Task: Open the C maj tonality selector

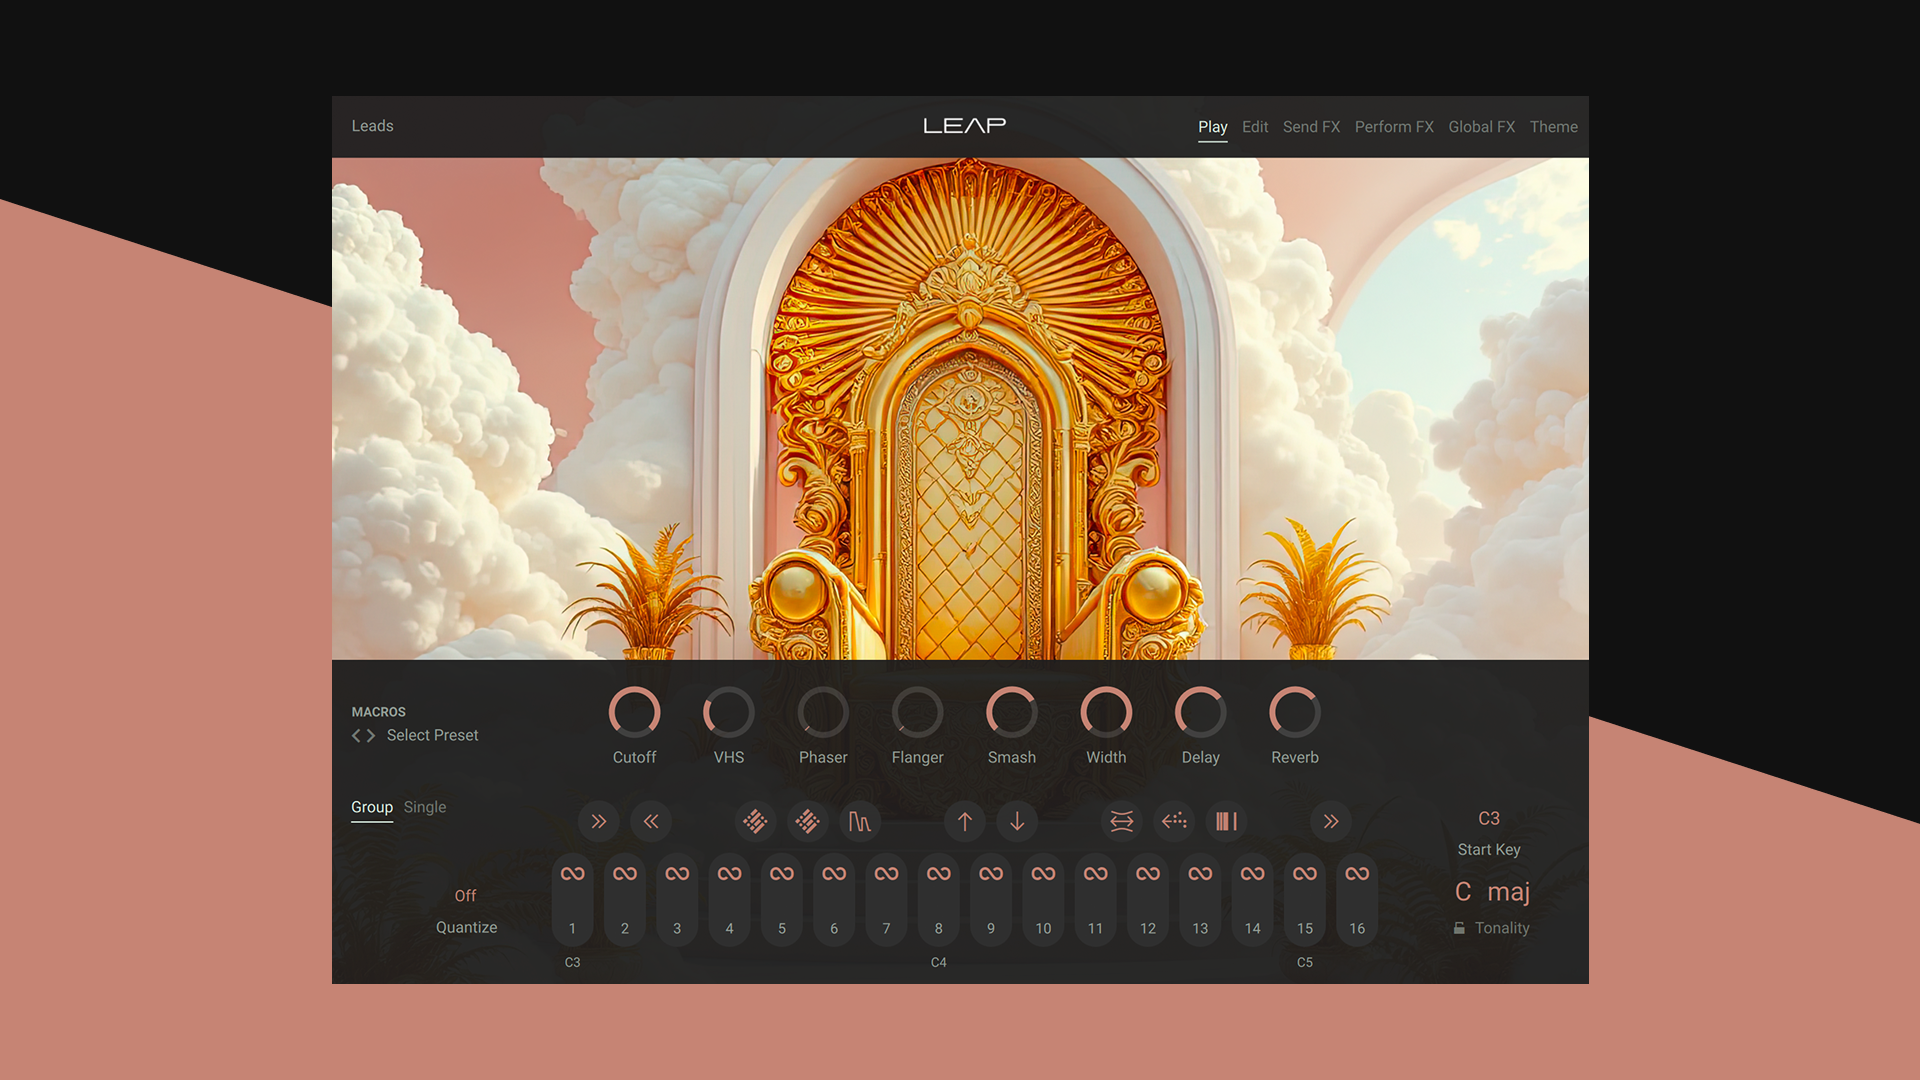Action: (1492, 891)
